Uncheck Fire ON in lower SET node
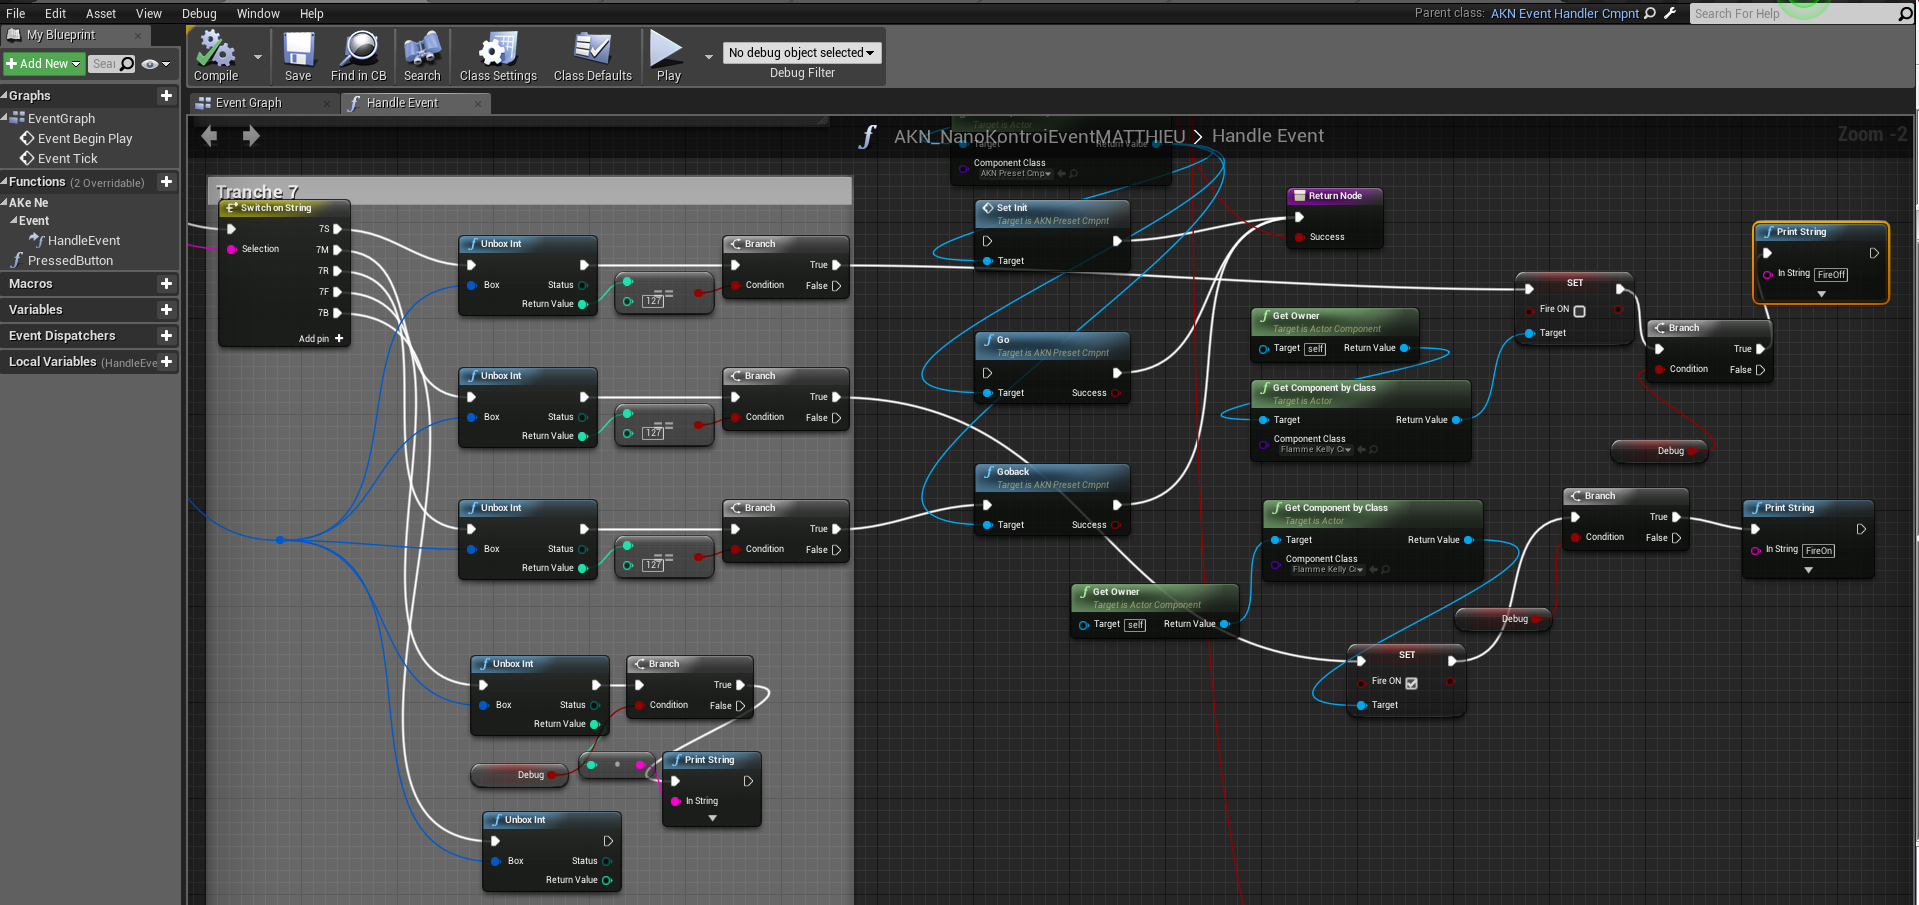This screenshot has width=1919, height=905. click(1411, 683)
